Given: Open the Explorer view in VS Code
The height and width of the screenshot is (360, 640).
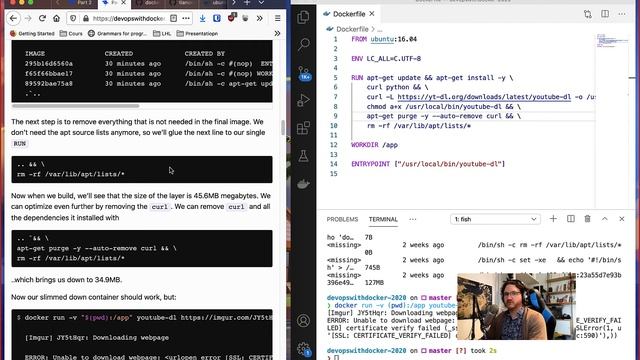Looking at the screenshot, I should click(303, 17).
